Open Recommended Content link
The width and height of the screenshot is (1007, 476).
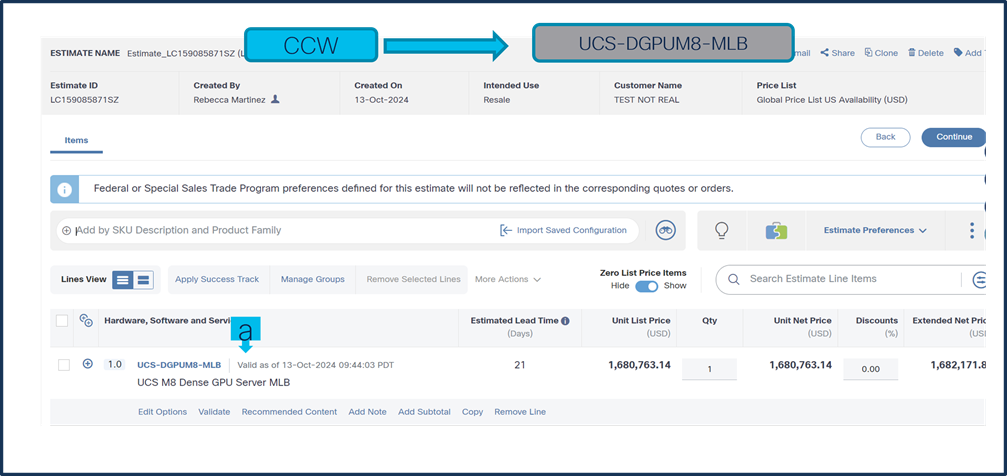pos(289,412)
